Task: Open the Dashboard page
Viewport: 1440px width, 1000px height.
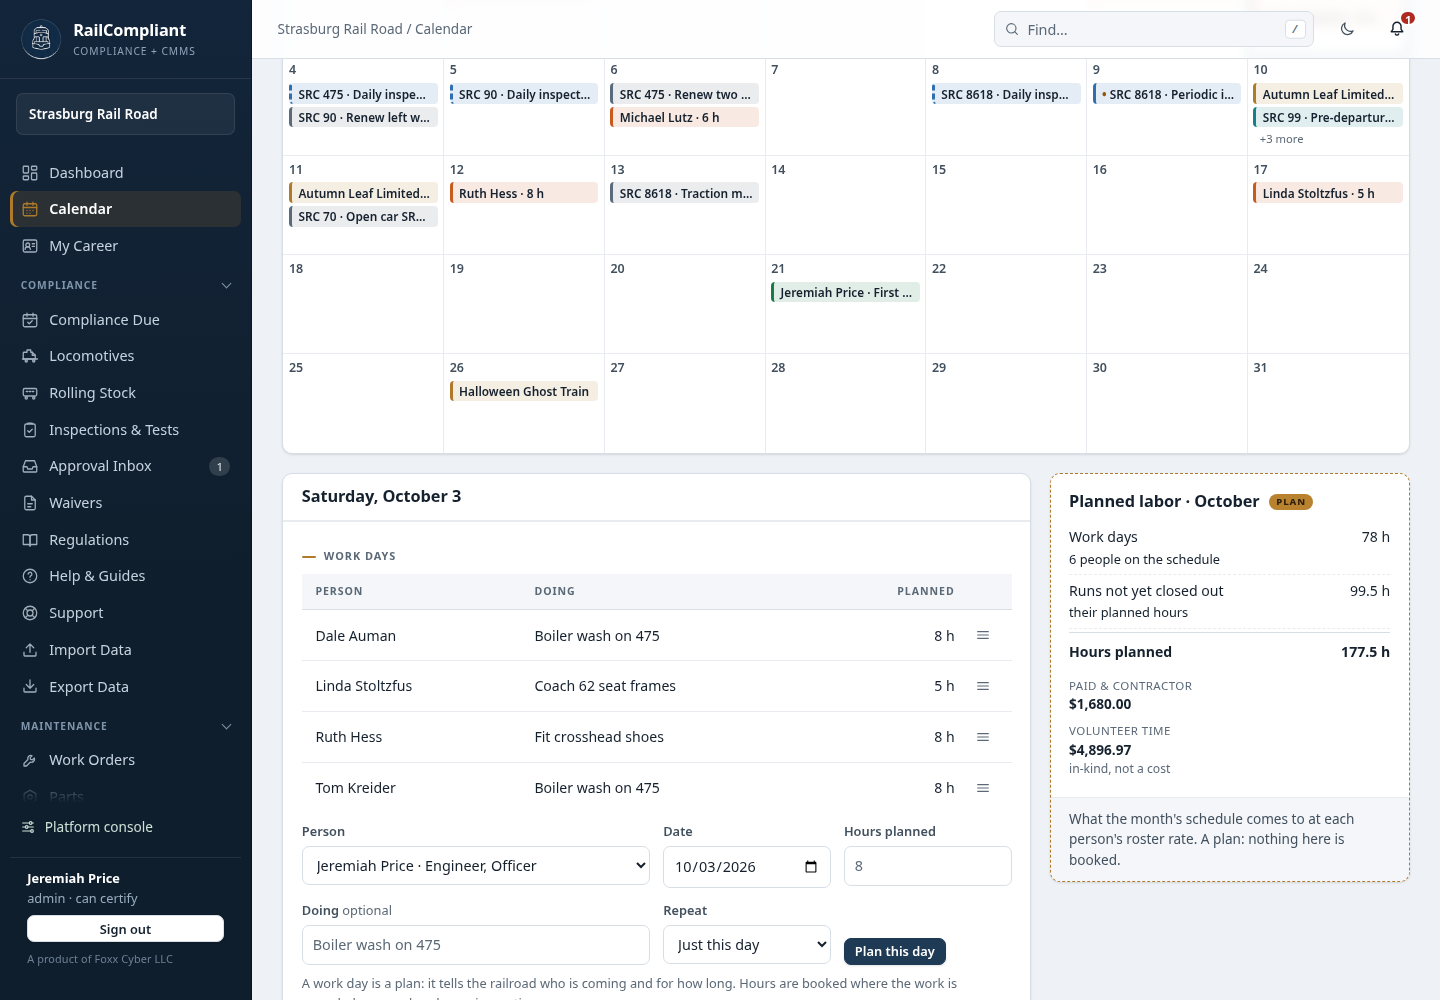Action: pos(125,173)
